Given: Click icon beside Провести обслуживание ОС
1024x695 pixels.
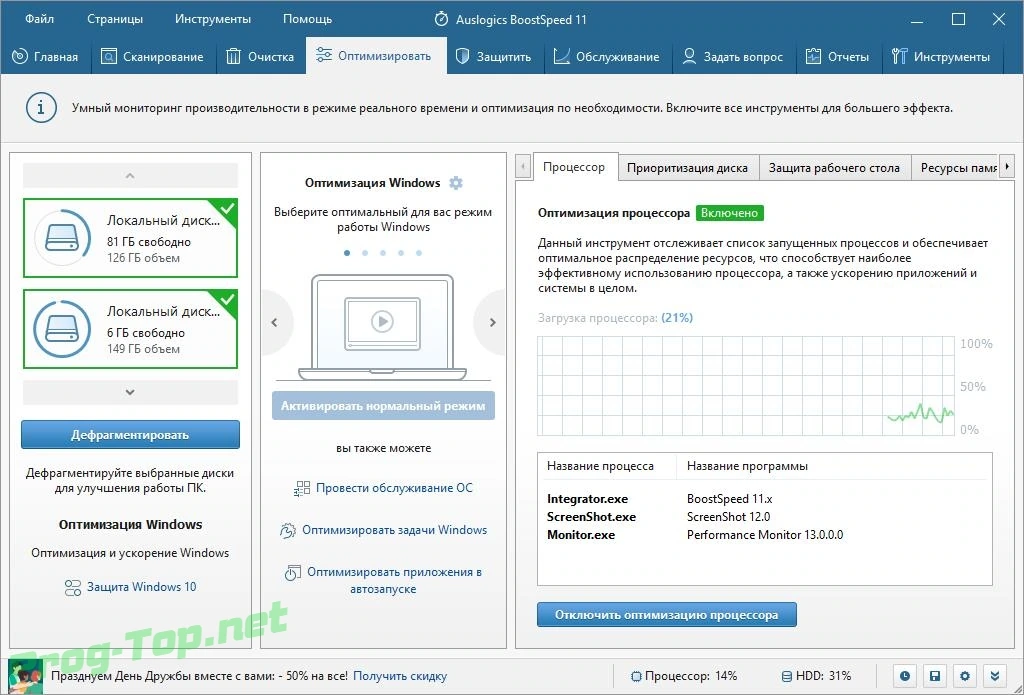Looking at the screenshot, I should [302, 489].
